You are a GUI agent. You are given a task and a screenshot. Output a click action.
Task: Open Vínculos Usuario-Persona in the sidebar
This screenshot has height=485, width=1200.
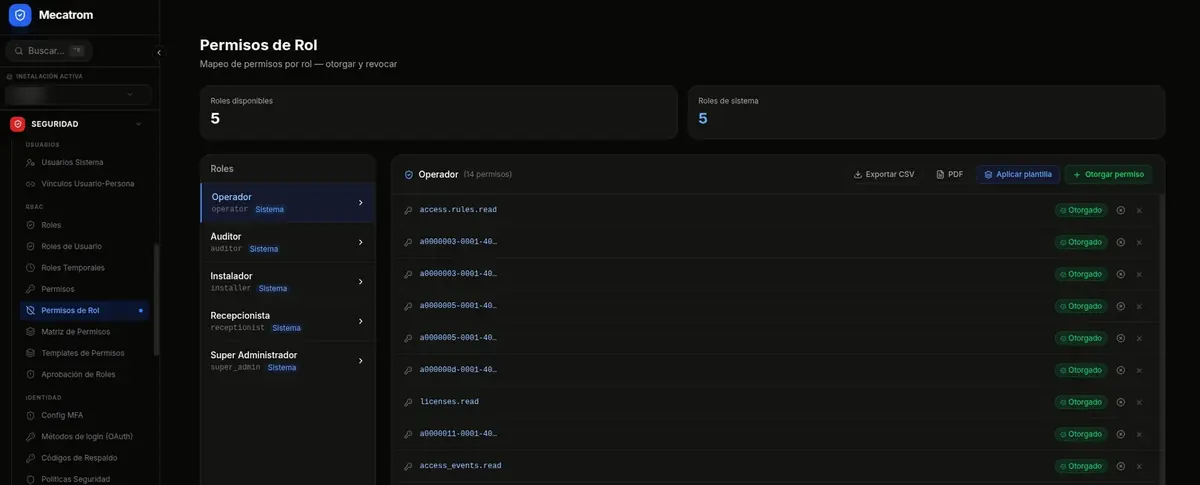pos(85,183)
